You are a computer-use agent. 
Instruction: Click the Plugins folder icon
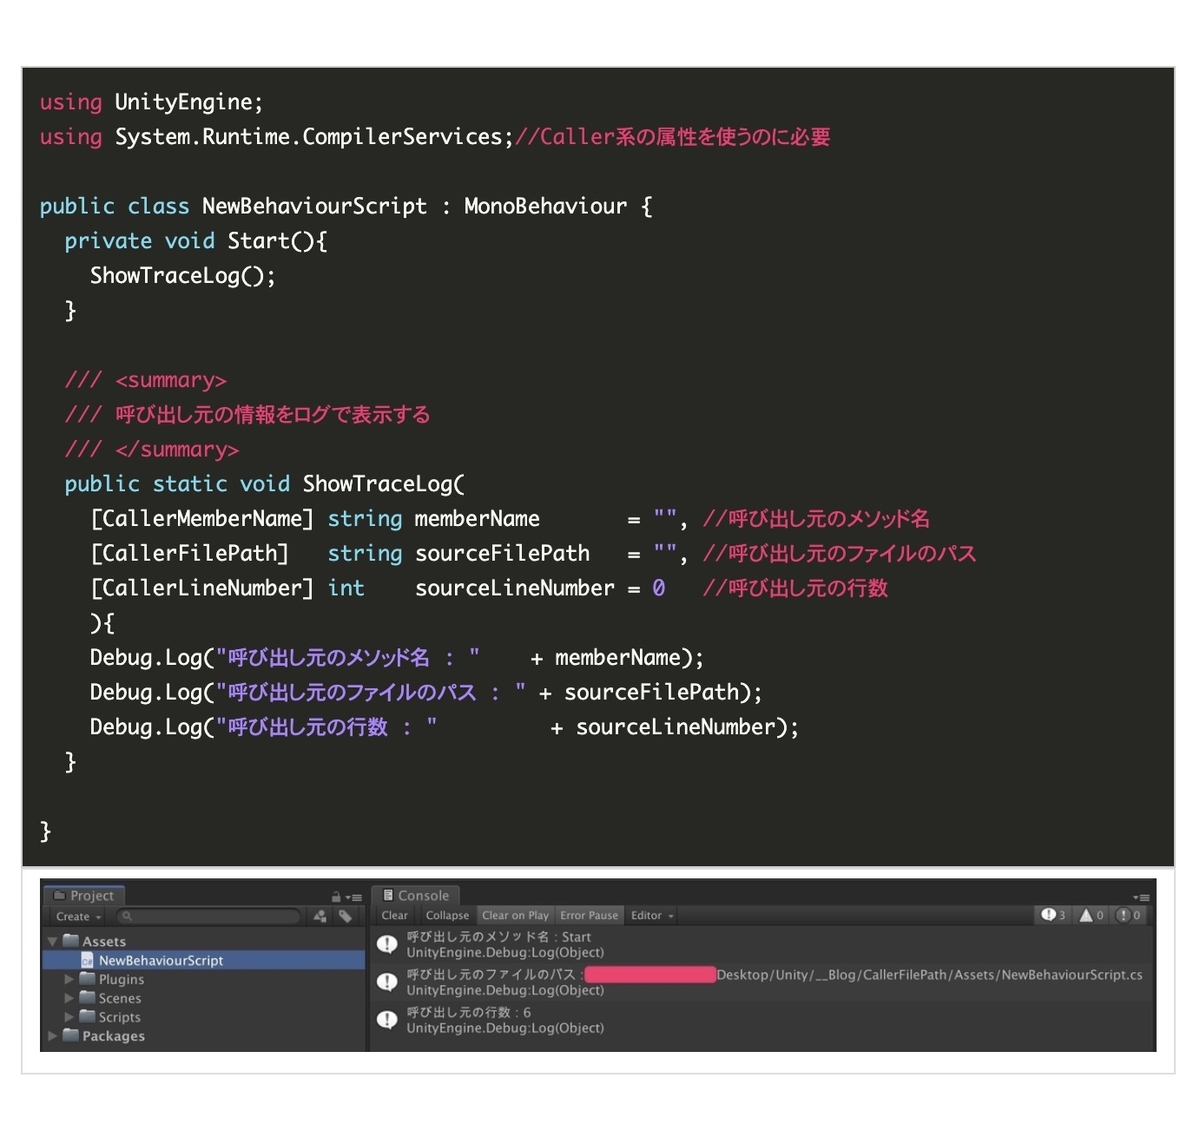click(x=87, y=979)
